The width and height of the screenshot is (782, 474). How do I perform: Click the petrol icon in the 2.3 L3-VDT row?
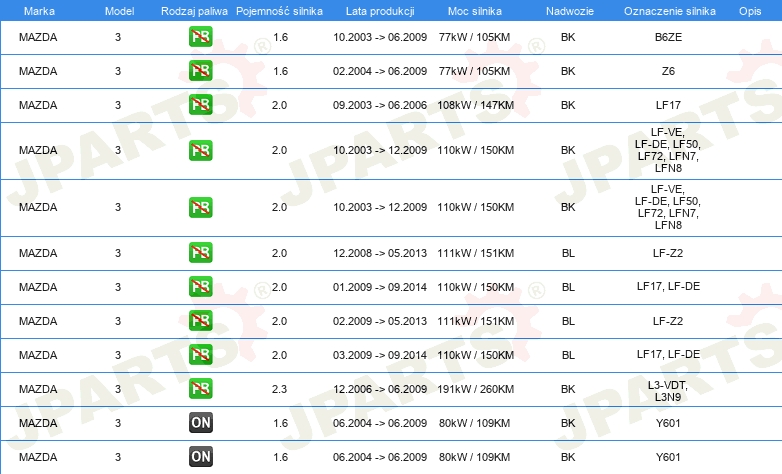pyautogui.click(x=200, y=389)
